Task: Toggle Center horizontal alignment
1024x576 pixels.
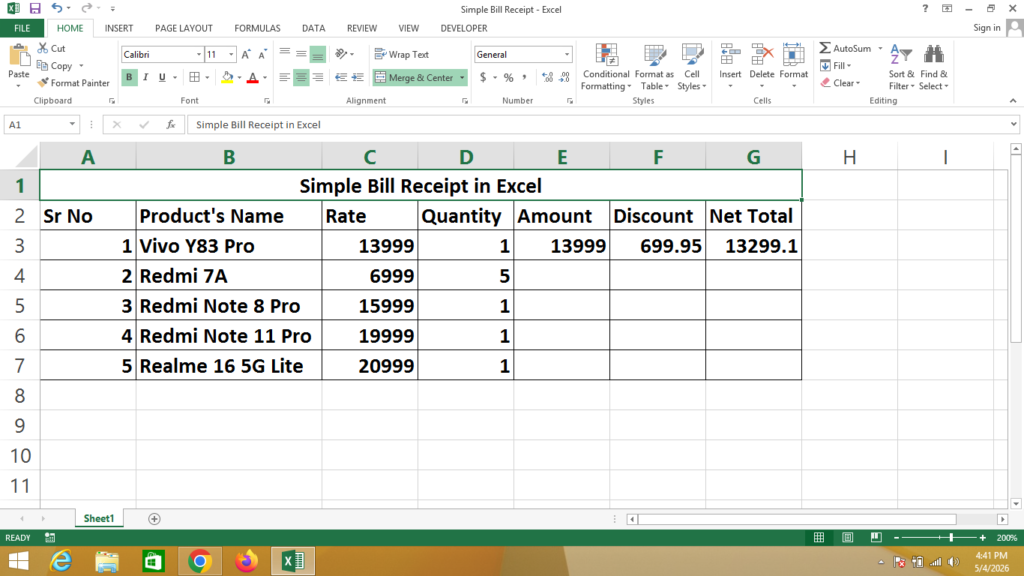Action: pyautogui.click(x=301, y=77)
